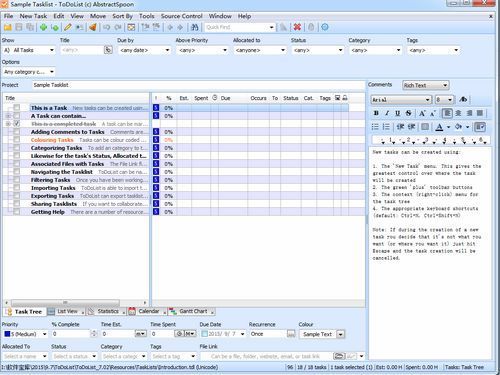Viewport: 500px width, 375px height.
Task: Check the 'Adding Comments to Tasks' checkbox
Action: (x=17, y=132)
